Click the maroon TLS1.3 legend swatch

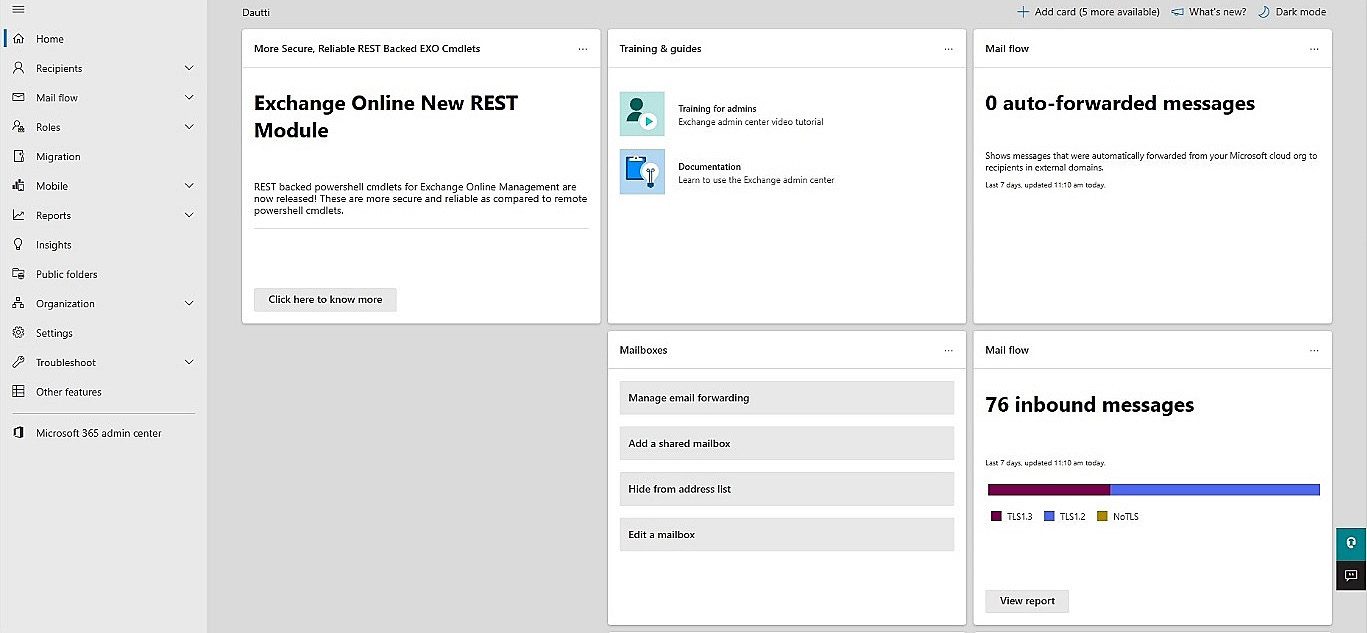(996, 517)
